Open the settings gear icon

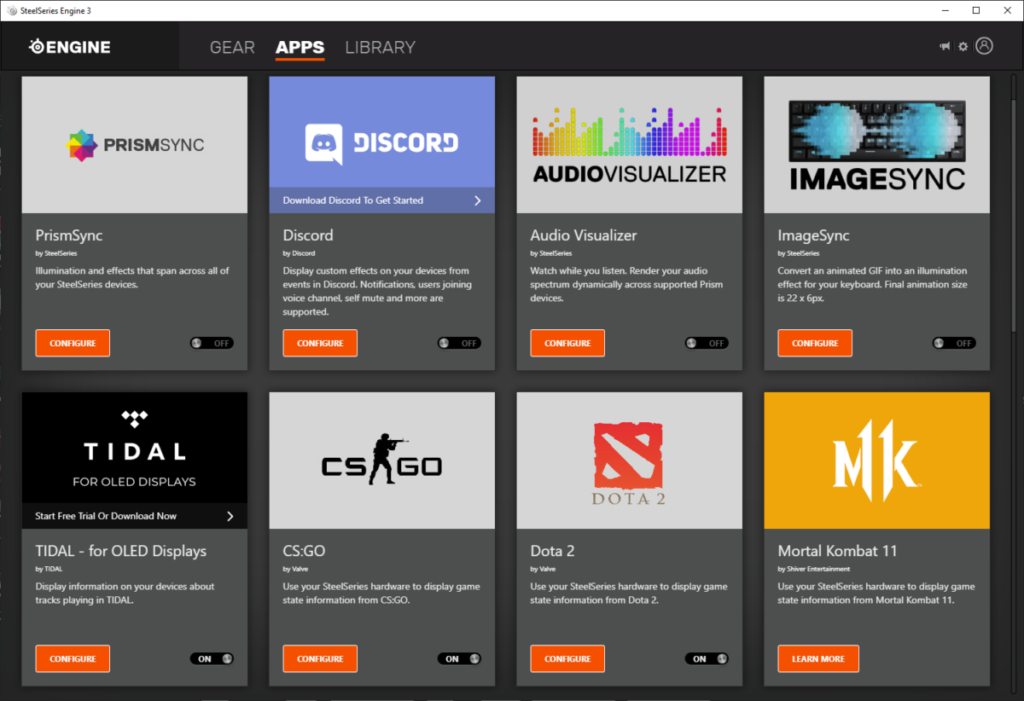[x=963, y=46]
